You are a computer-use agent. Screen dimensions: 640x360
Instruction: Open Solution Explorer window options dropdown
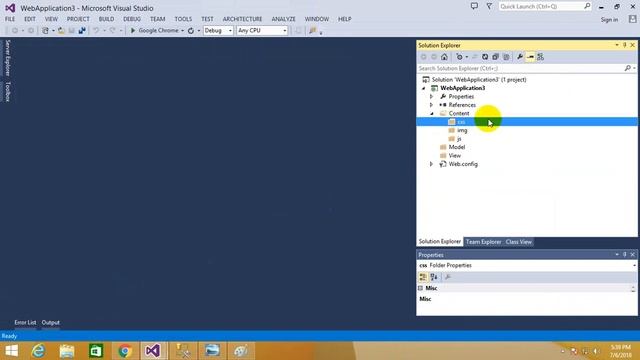pos(617,45)
